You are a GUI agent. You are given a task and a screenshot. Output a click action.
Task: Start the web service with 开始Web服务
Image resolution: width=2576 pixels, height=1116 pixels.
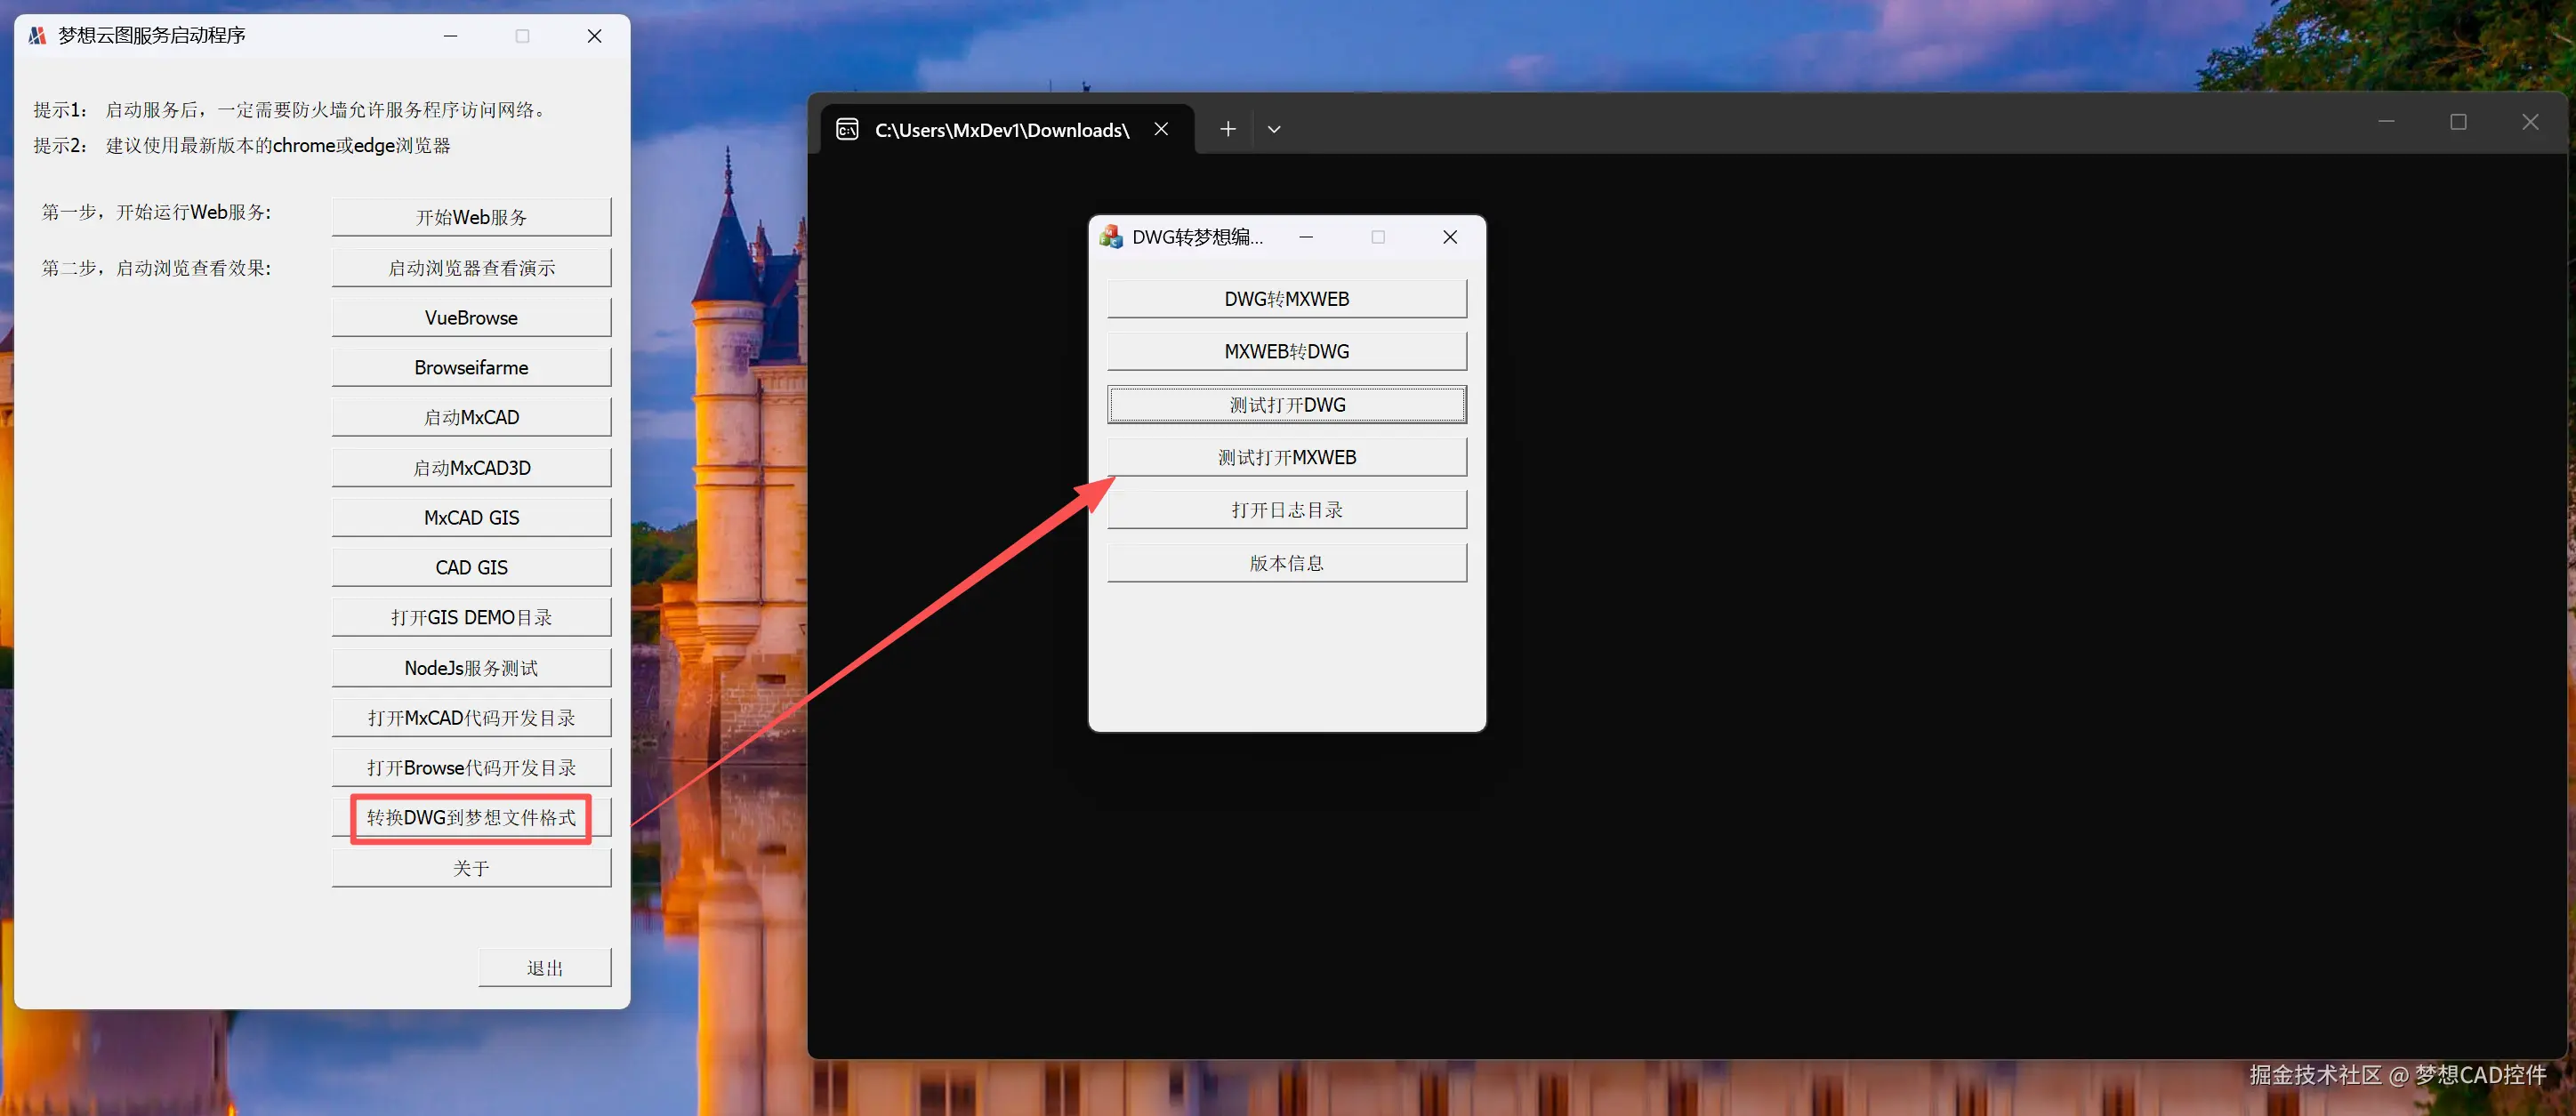click(x=471, y=217)
